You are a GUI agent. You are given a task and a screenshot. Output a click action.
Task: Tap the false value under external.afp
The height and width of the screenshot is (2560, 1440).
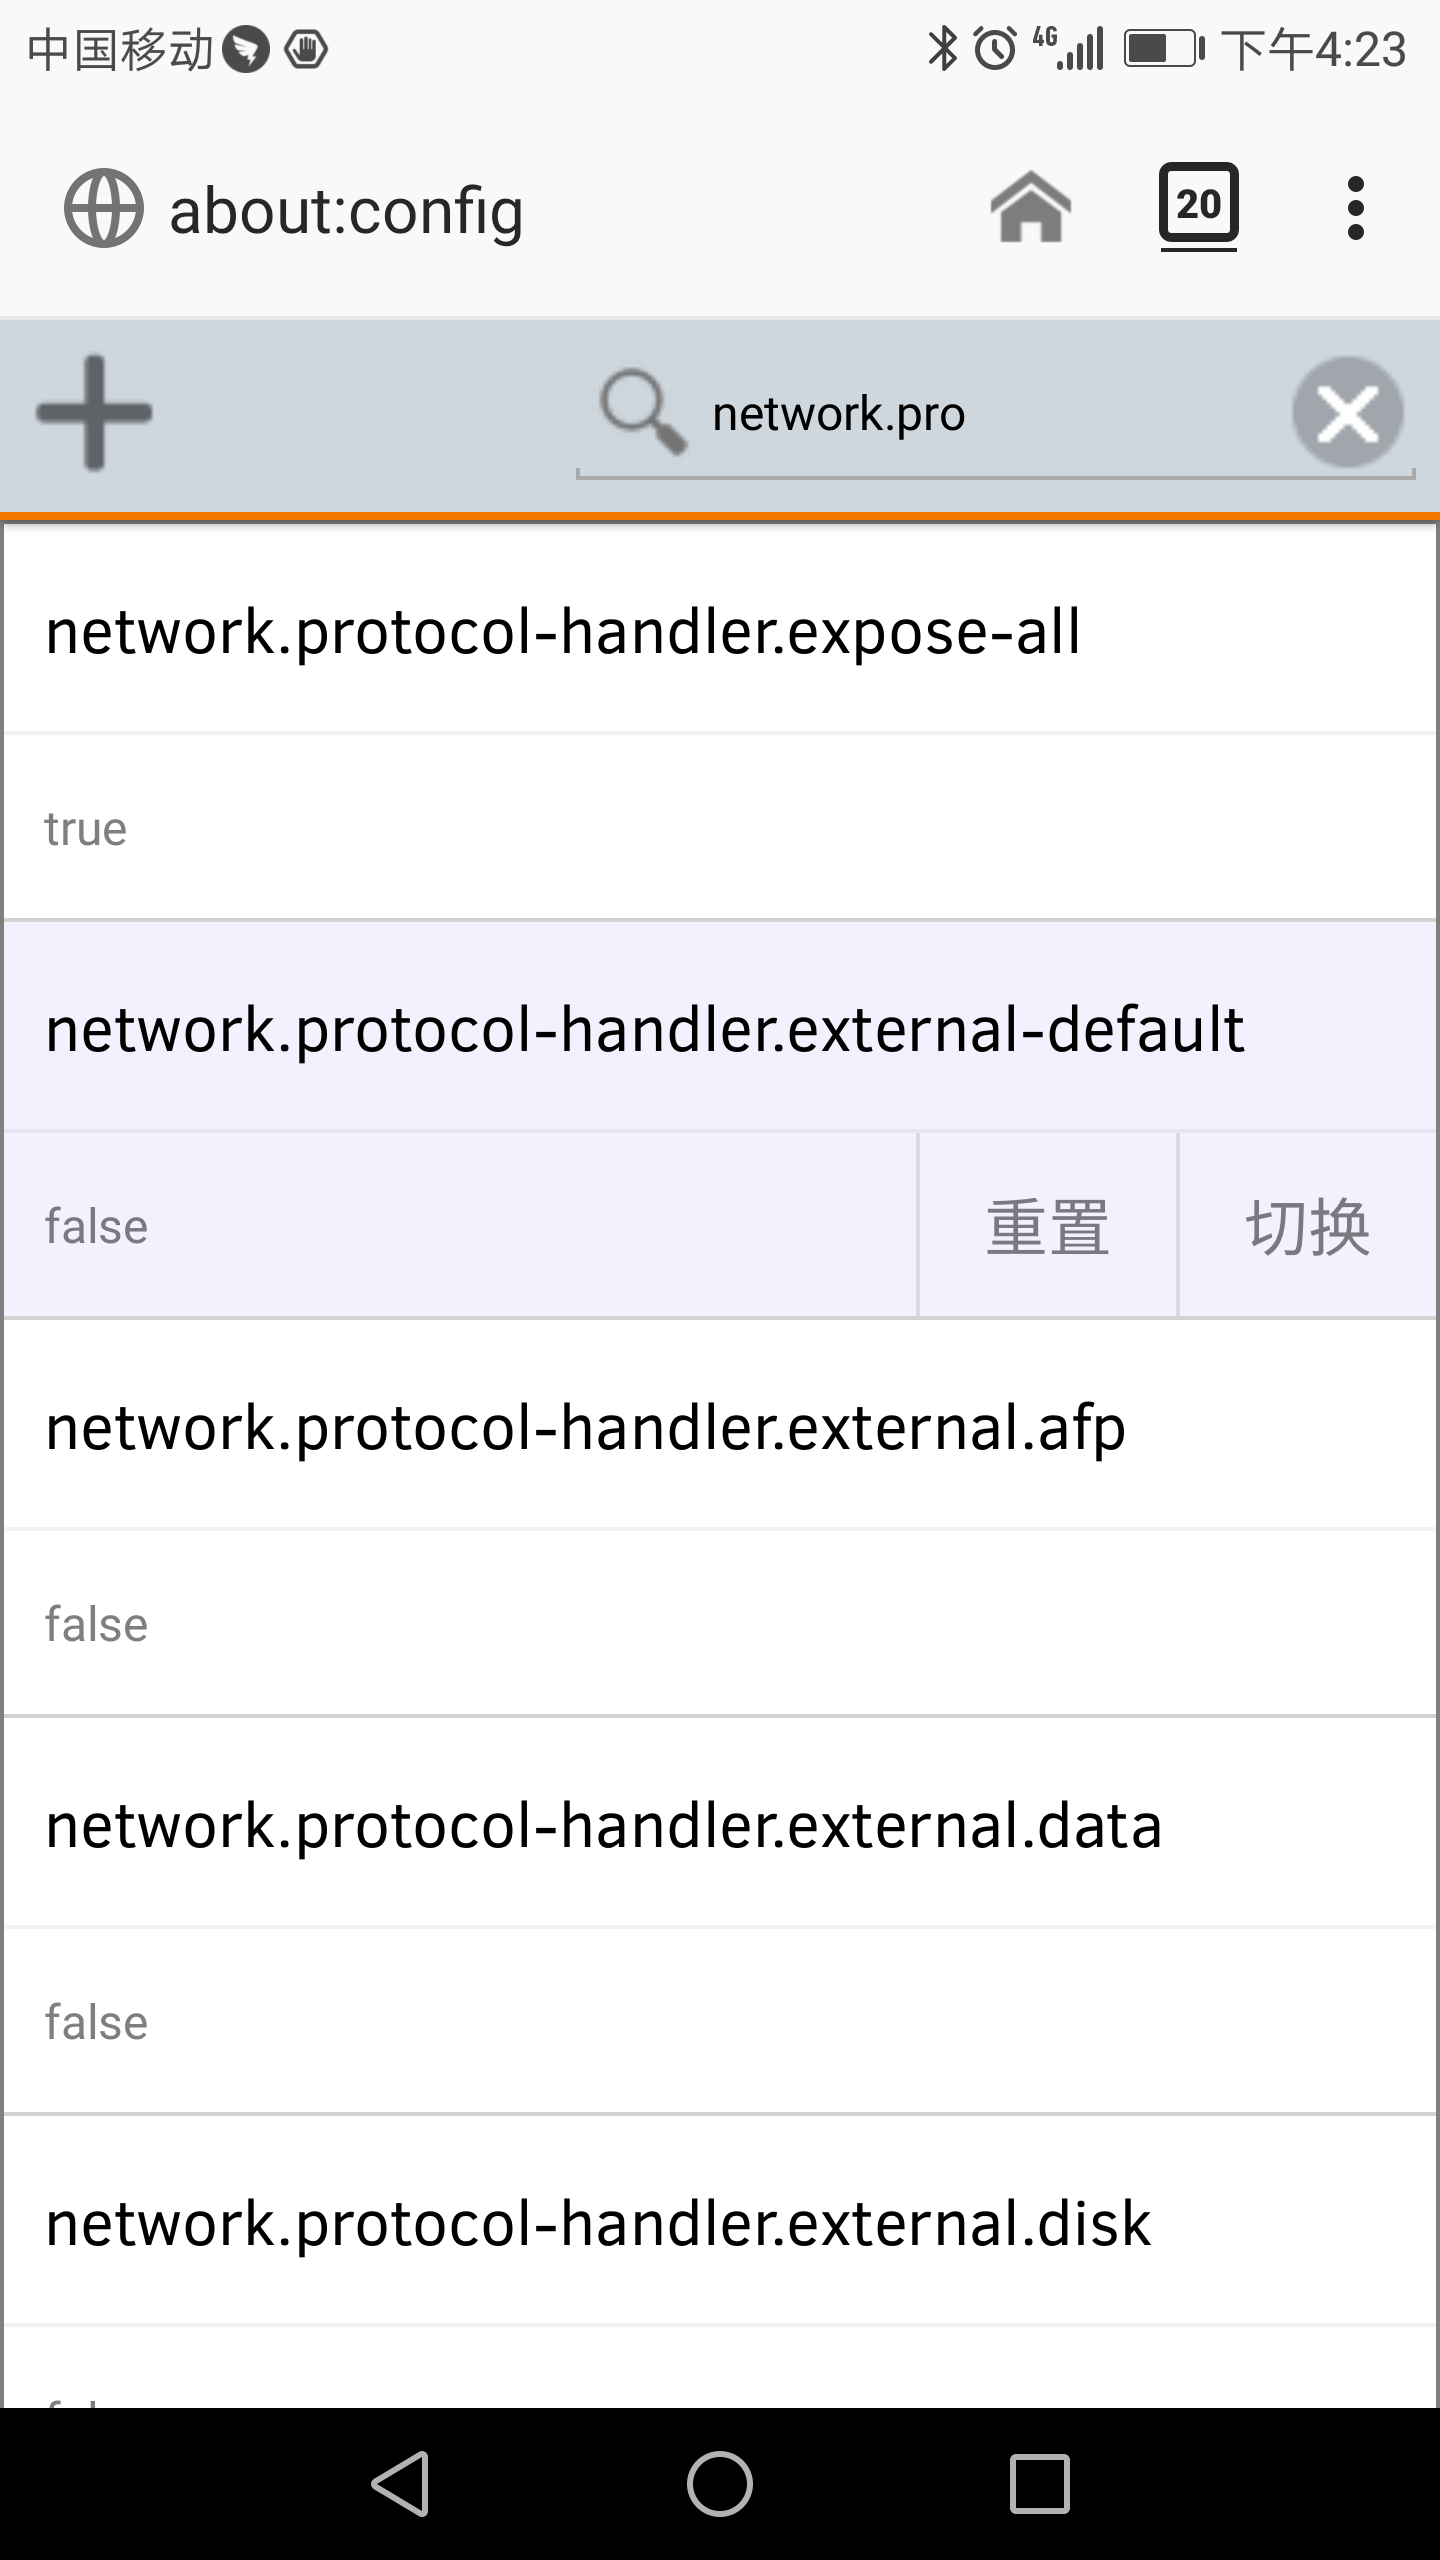pos(96,1625)
